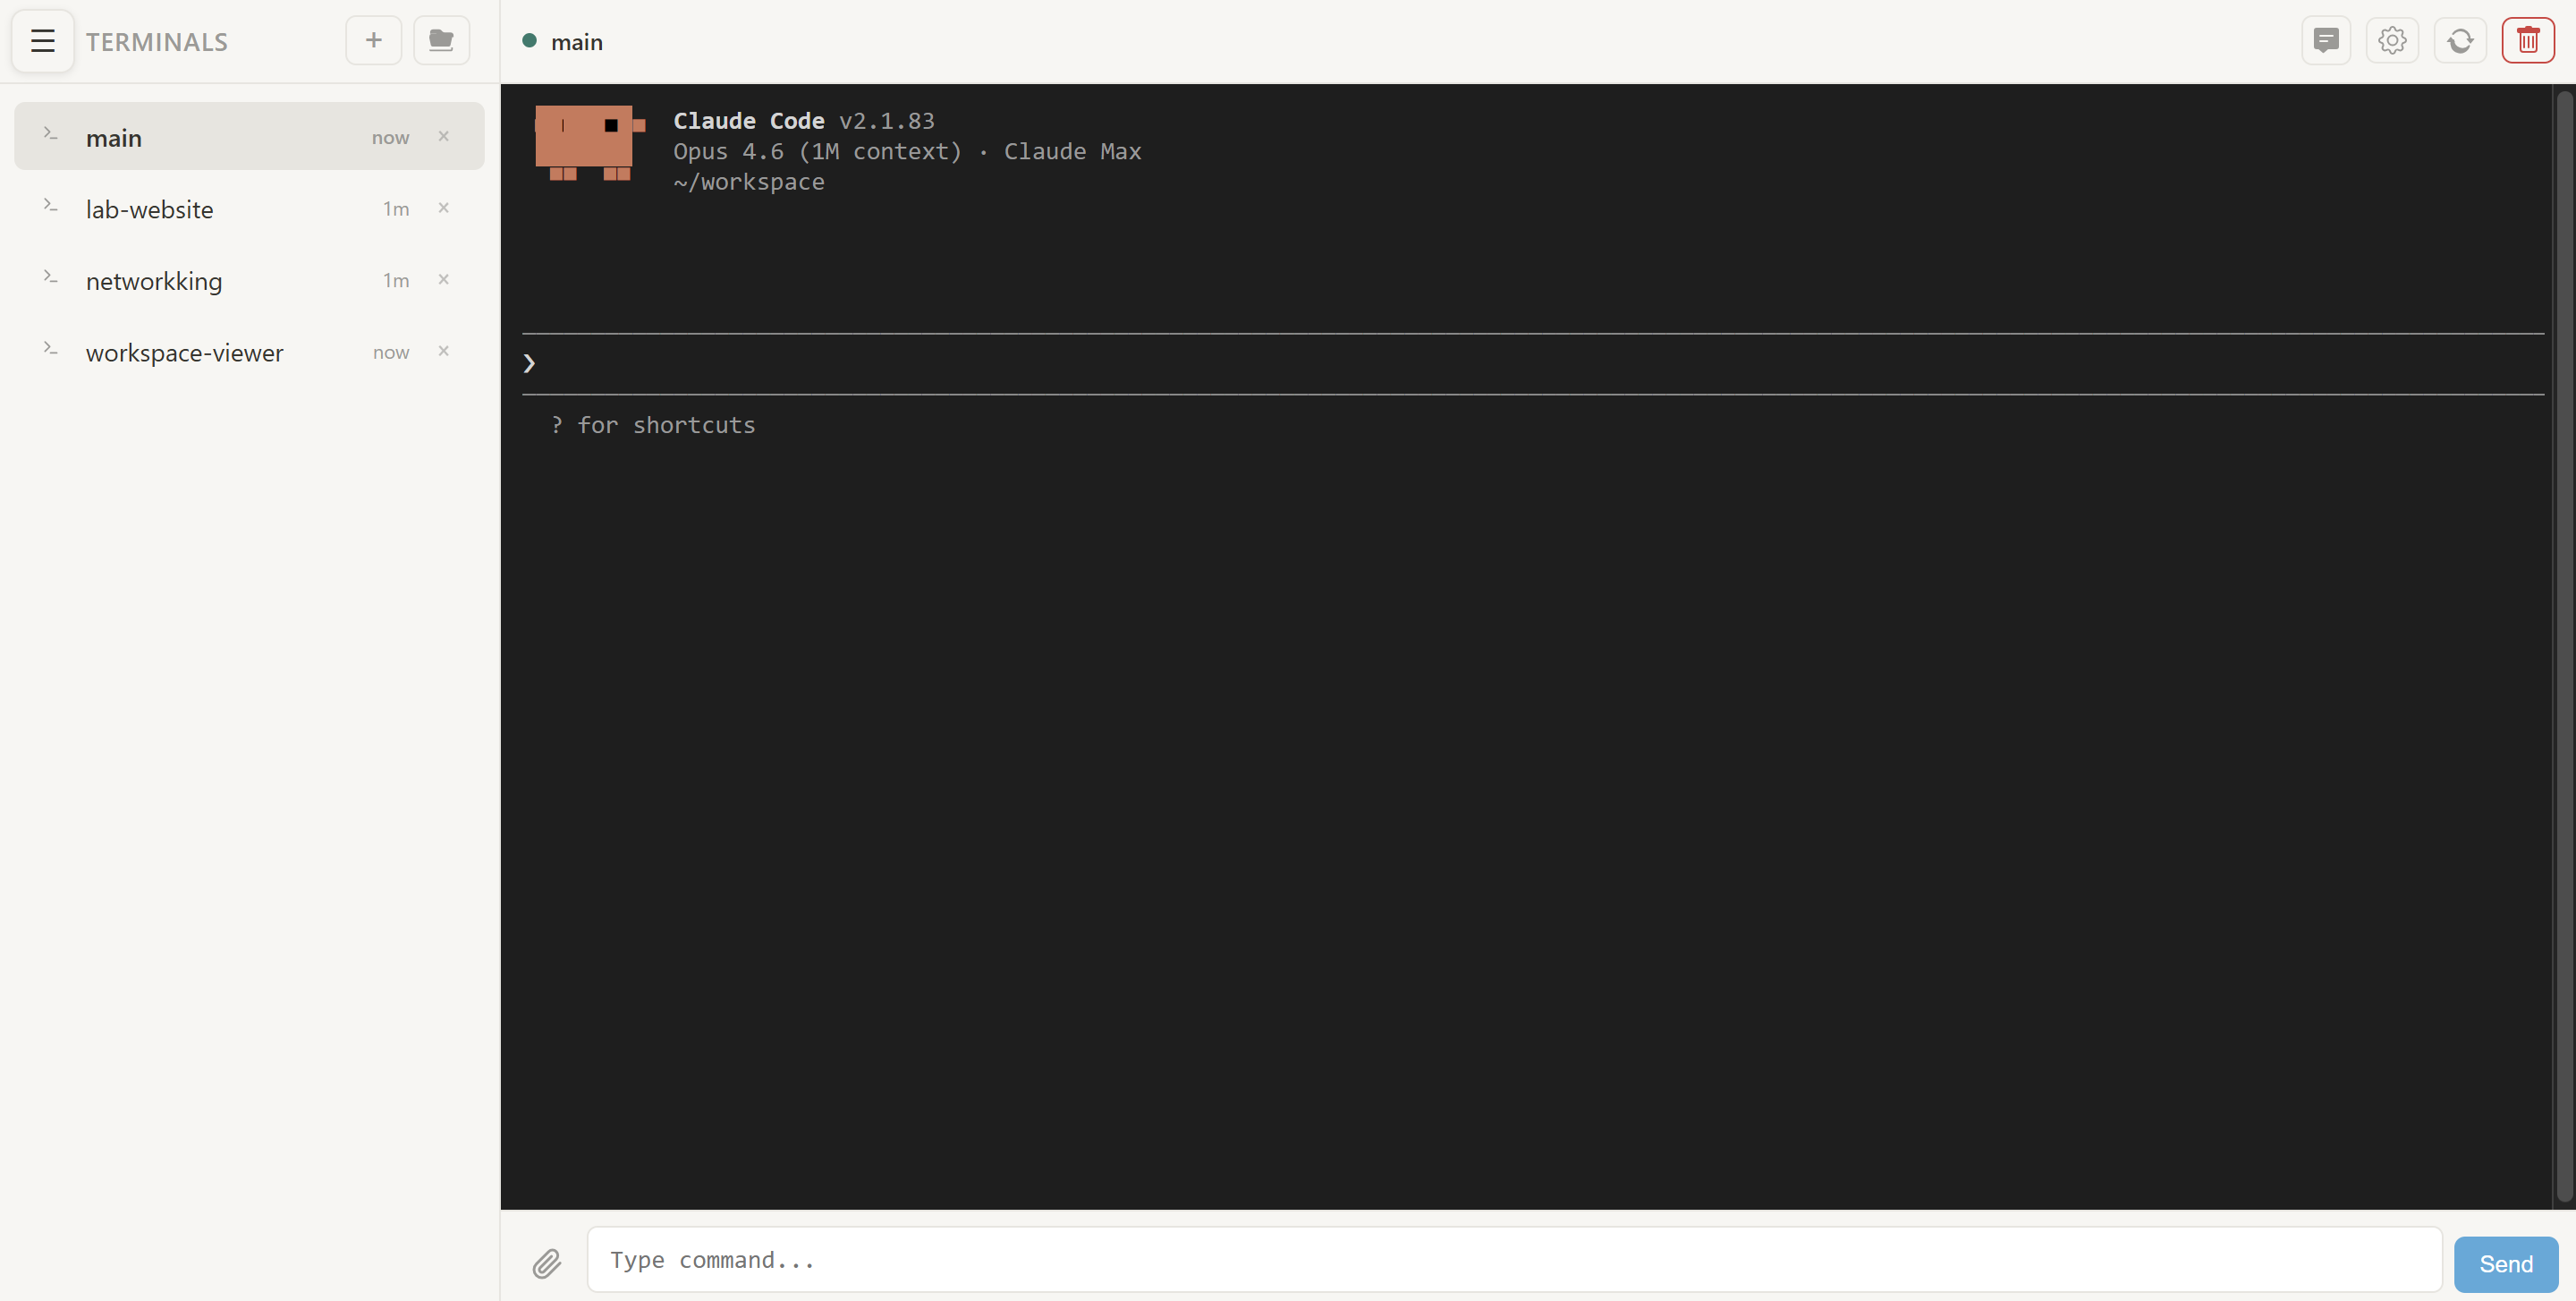Click the terminal vertical scrollbar
This screenshot has width=2576, height=1301.
[2564, 645]
